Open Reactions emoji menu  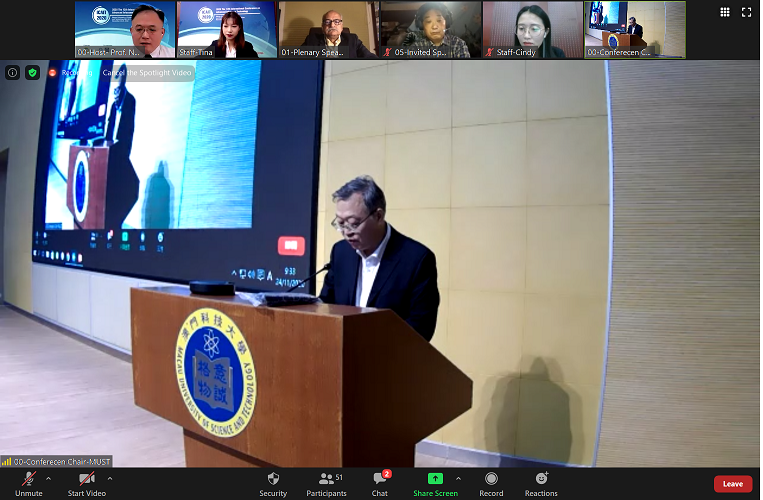tap(541, 484)
